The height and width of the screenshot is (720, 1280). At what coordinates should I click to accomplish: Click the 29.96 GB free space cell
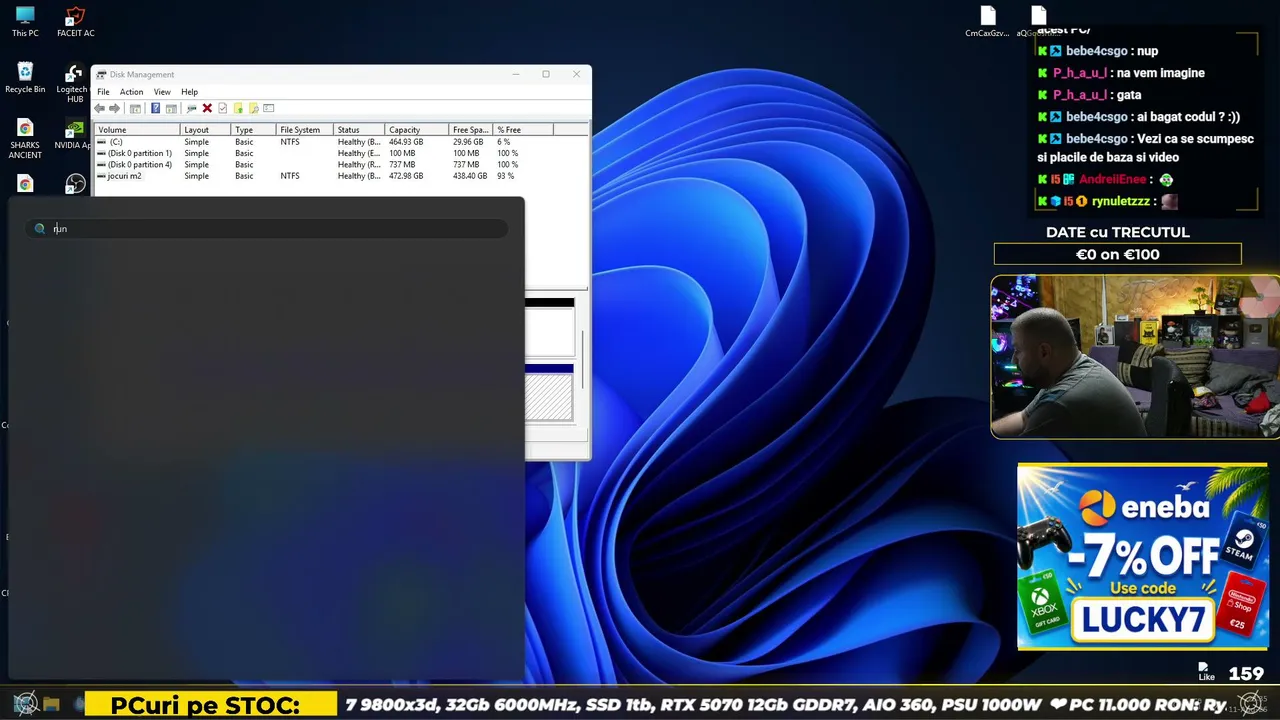coord(468,142)
